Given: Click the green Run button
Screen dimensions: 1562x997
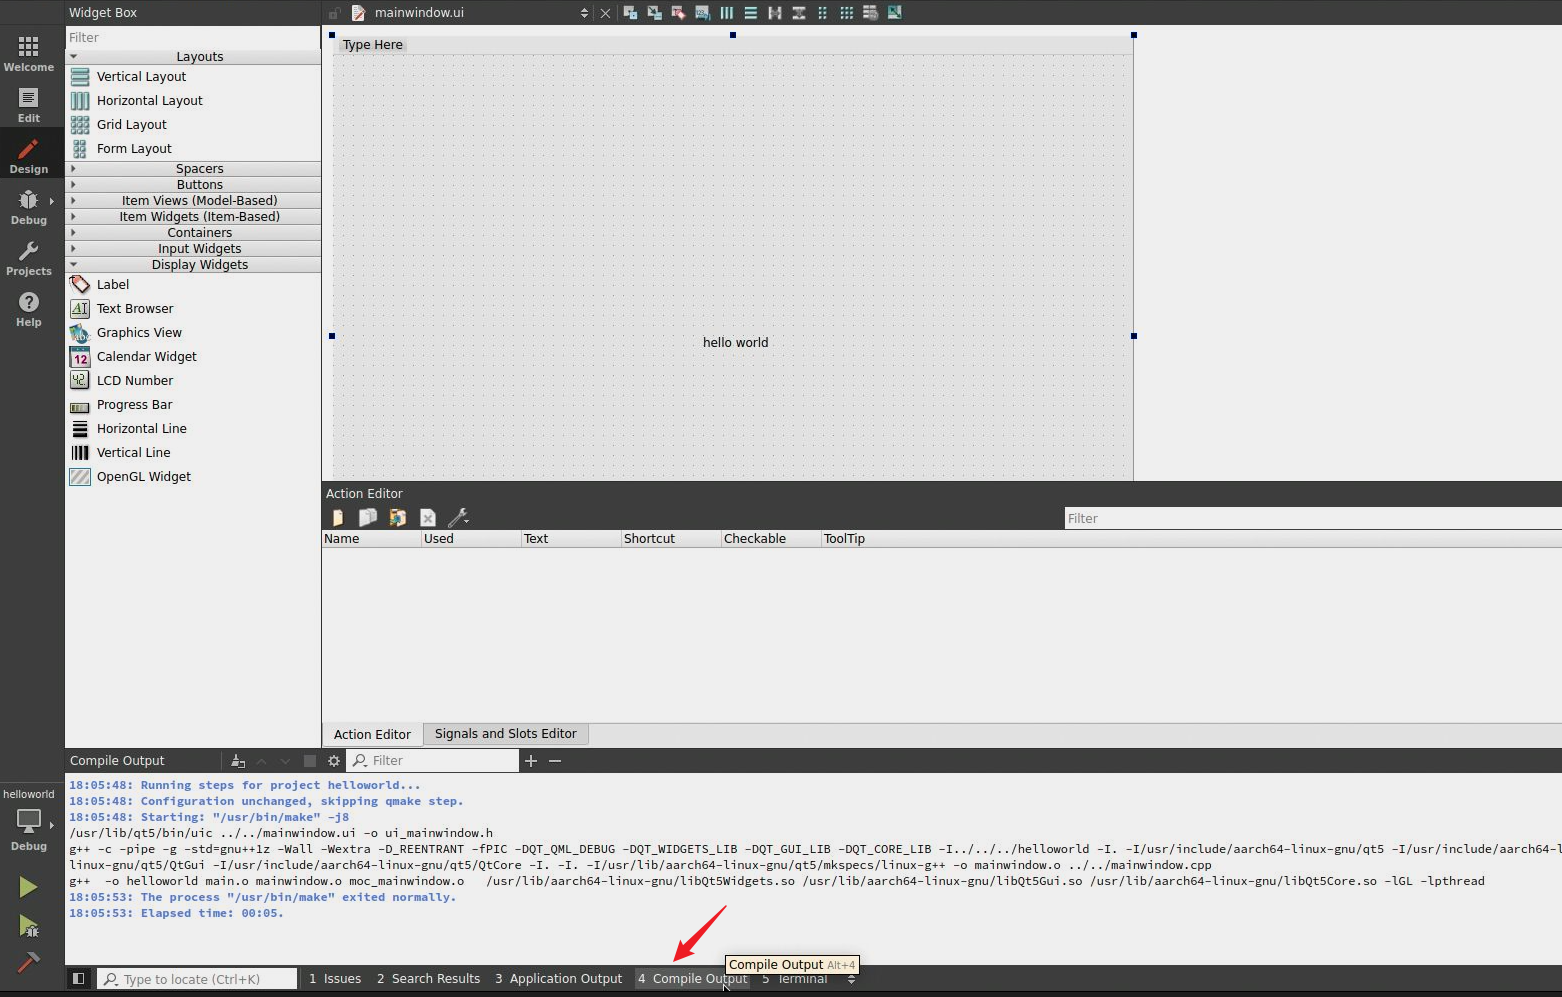Looking at the screenshot, I should [x=28, y=887].
